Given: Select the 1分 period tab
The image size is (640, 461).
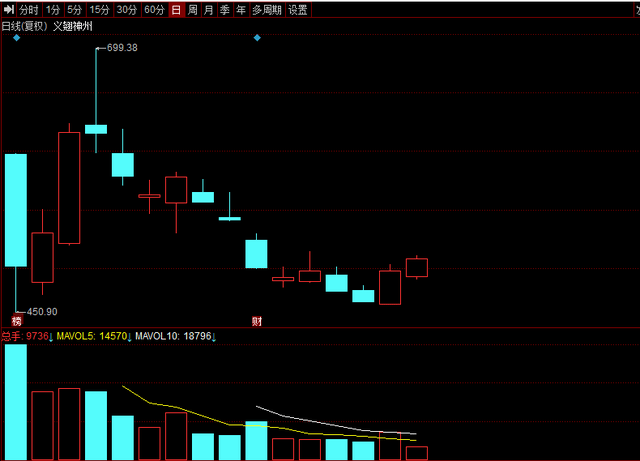Looking at the screenshot, I should (x=53, y=10).
